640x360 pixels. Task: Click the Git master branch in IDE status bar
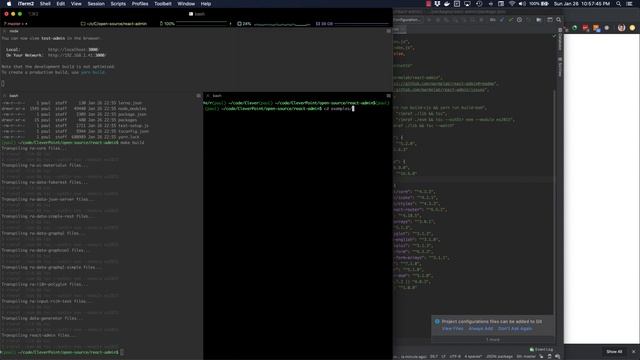click(x=526, y=356)
